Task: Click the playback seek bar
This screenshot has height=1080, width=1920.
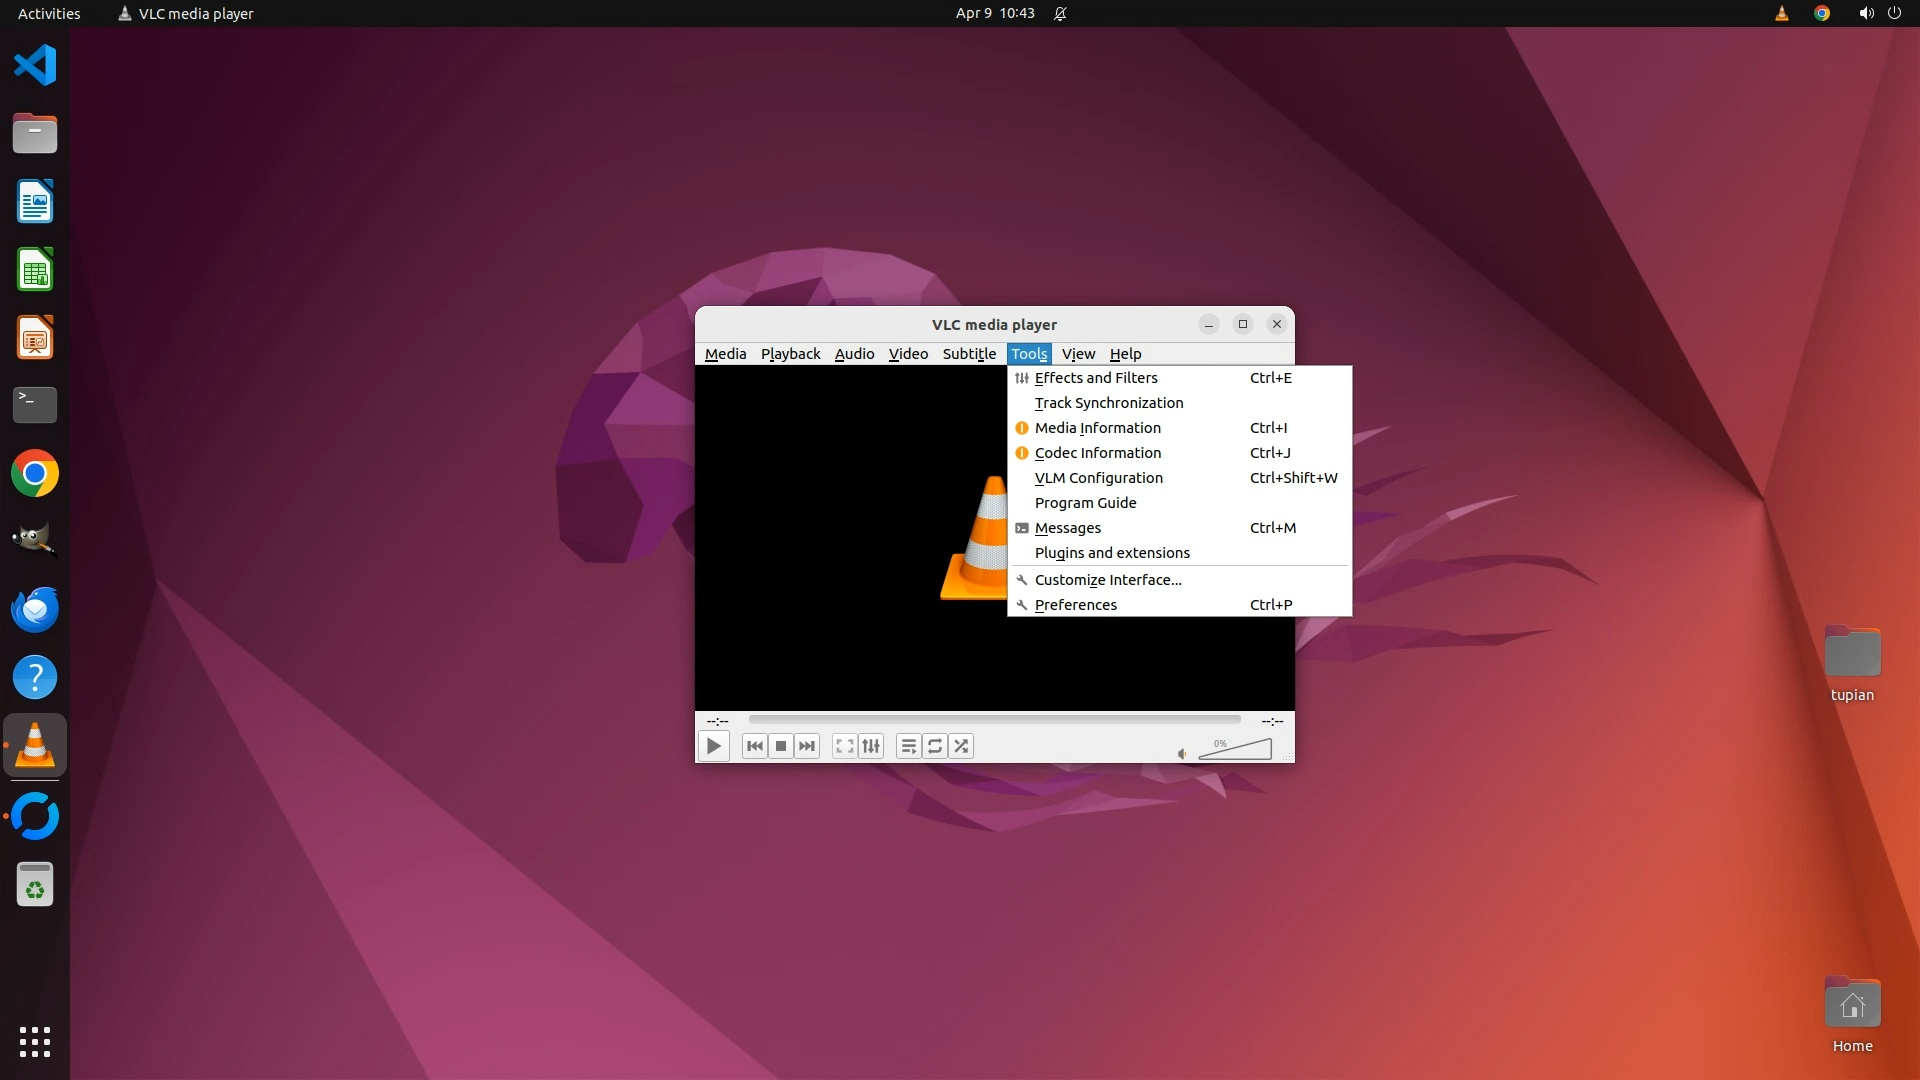Action: (x=994, y=720)
